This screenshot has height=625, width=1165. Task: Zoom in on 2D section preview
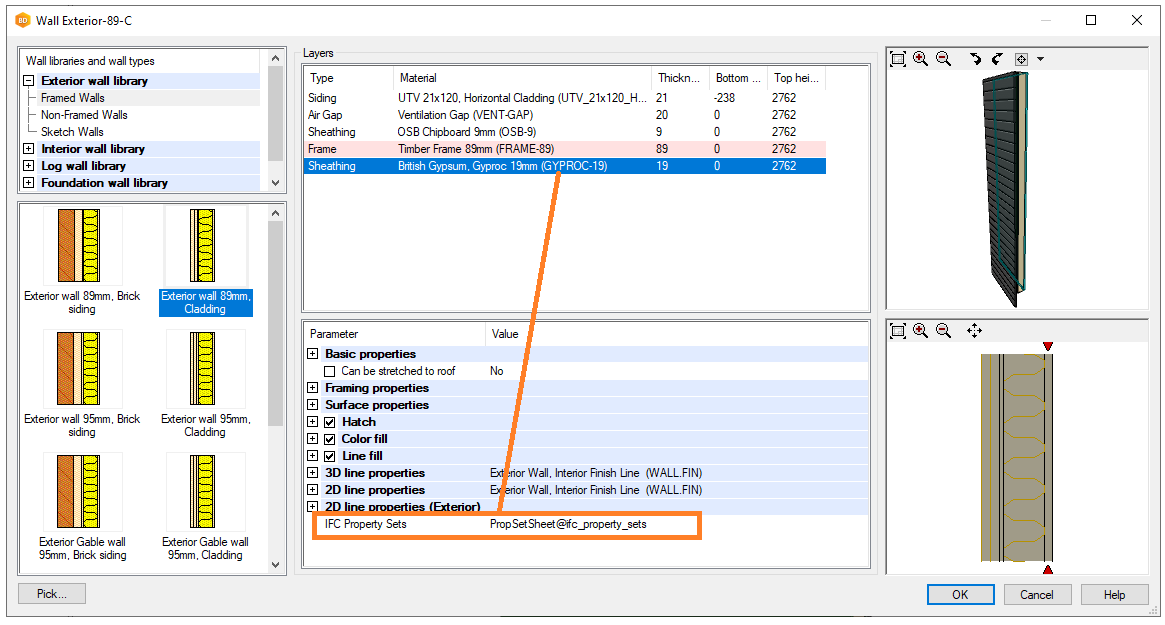point(920,331)
